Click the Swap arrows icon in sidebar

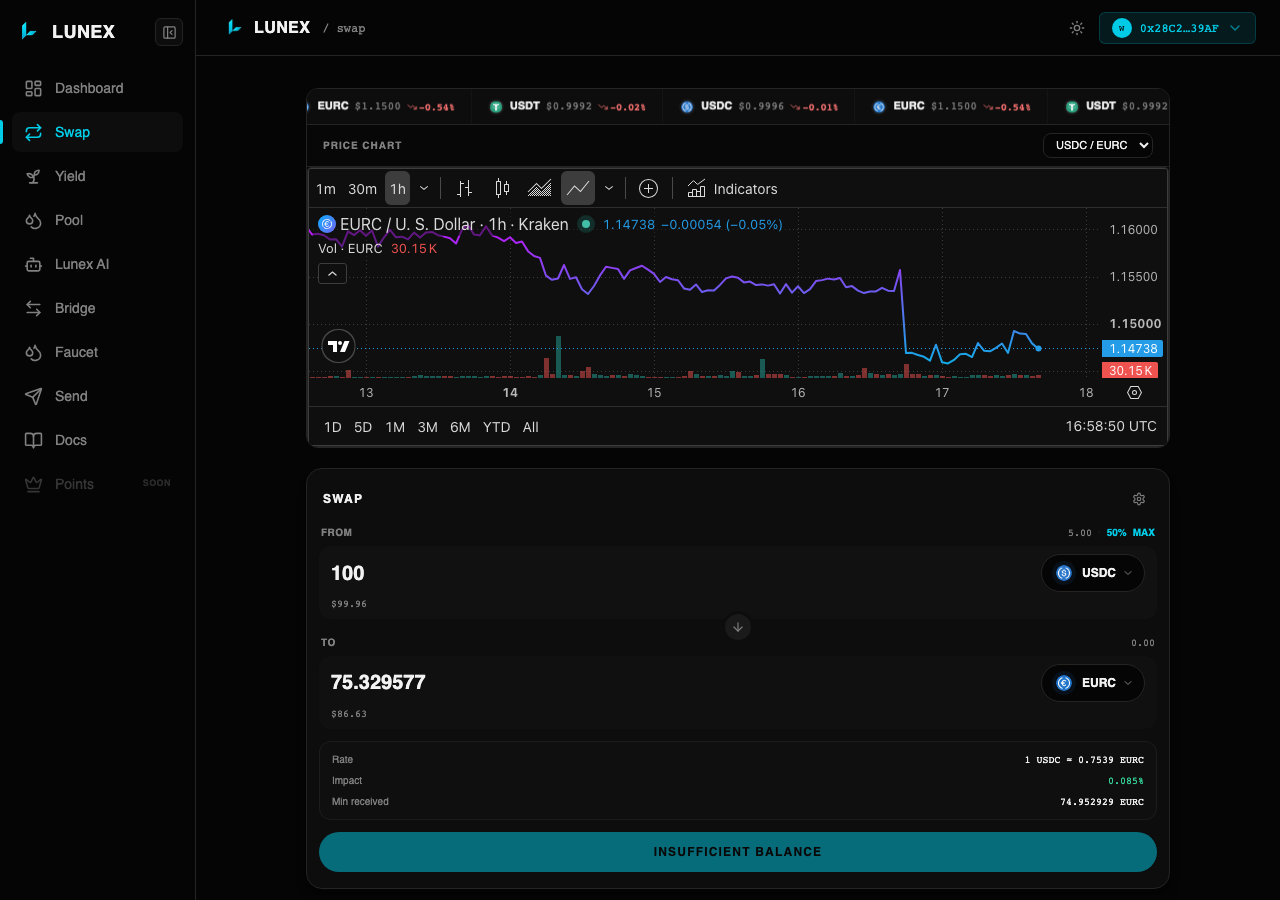pos(34,132)
